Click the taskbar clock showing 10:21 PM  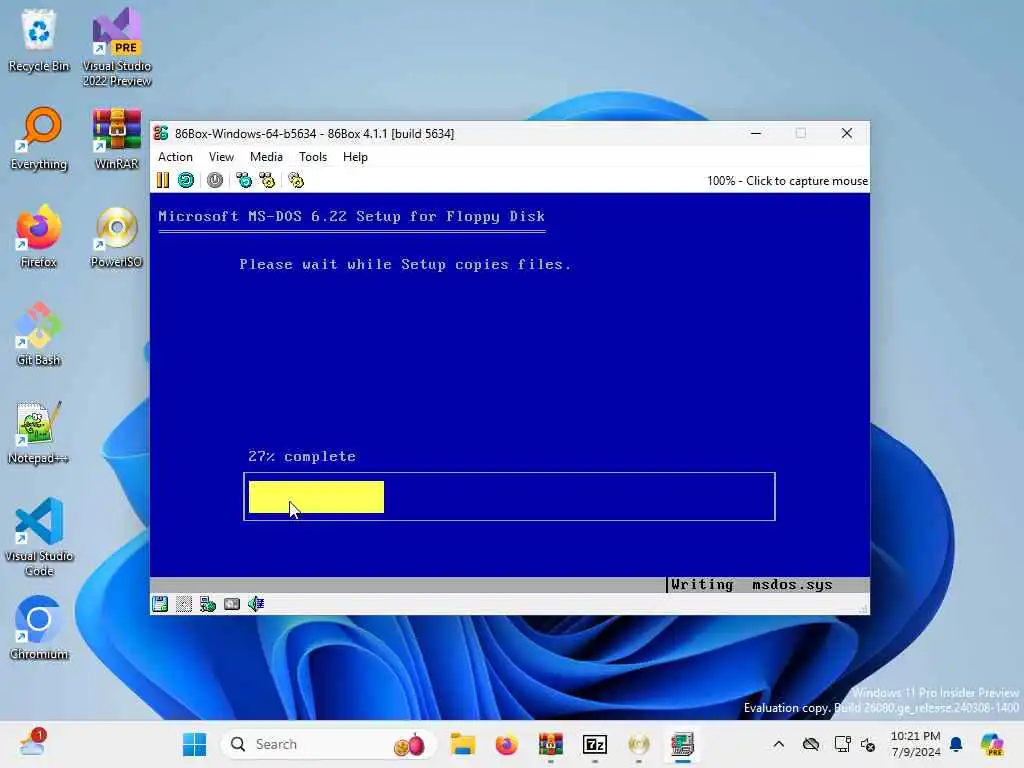coord(916,744)
